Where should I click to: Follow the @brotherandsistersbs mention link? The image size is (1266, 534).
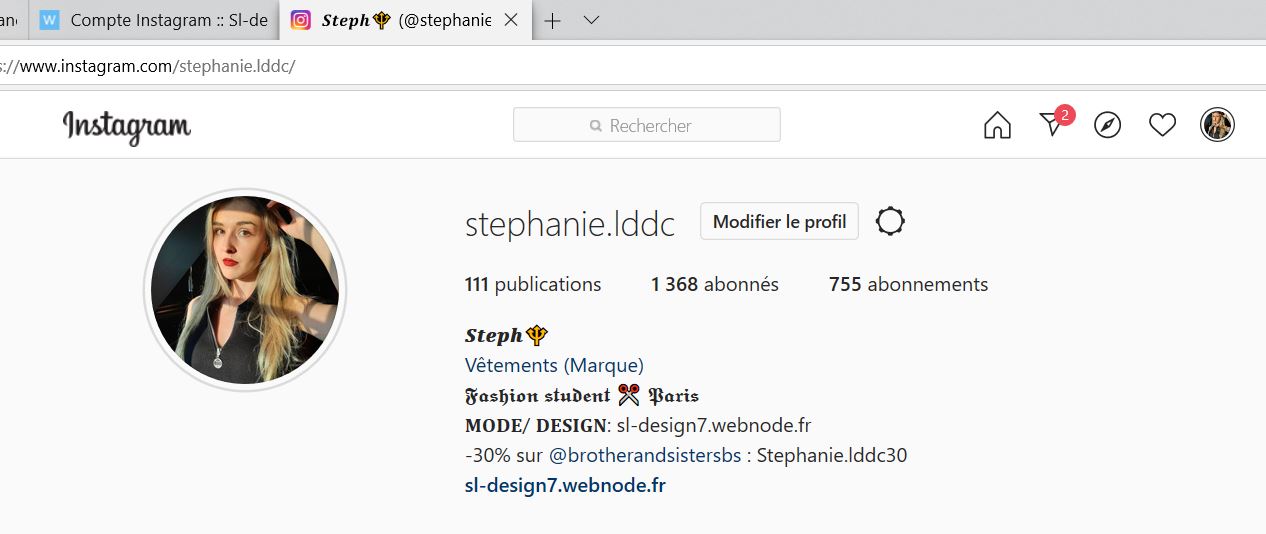tap(645, 455)
